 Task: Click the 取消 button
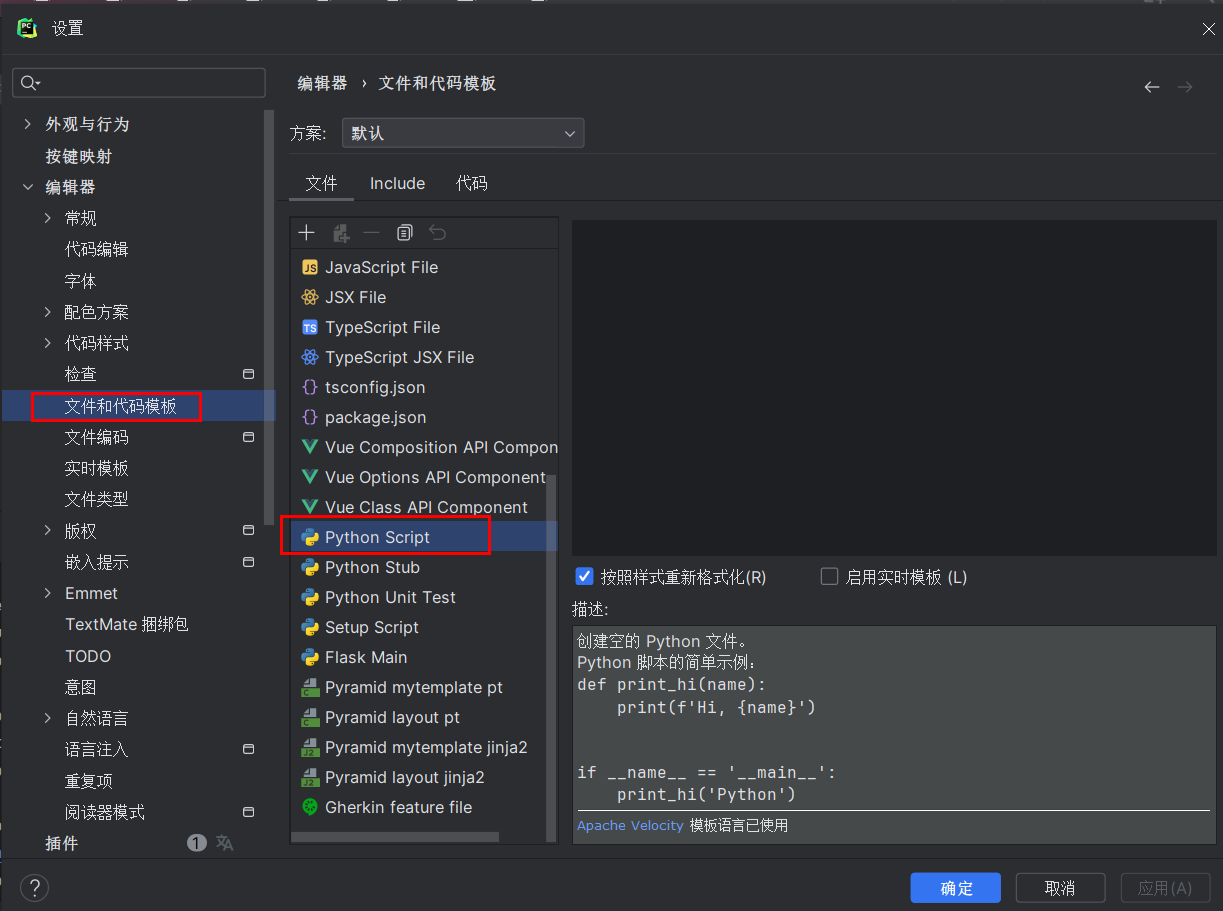coord(1060,888)
